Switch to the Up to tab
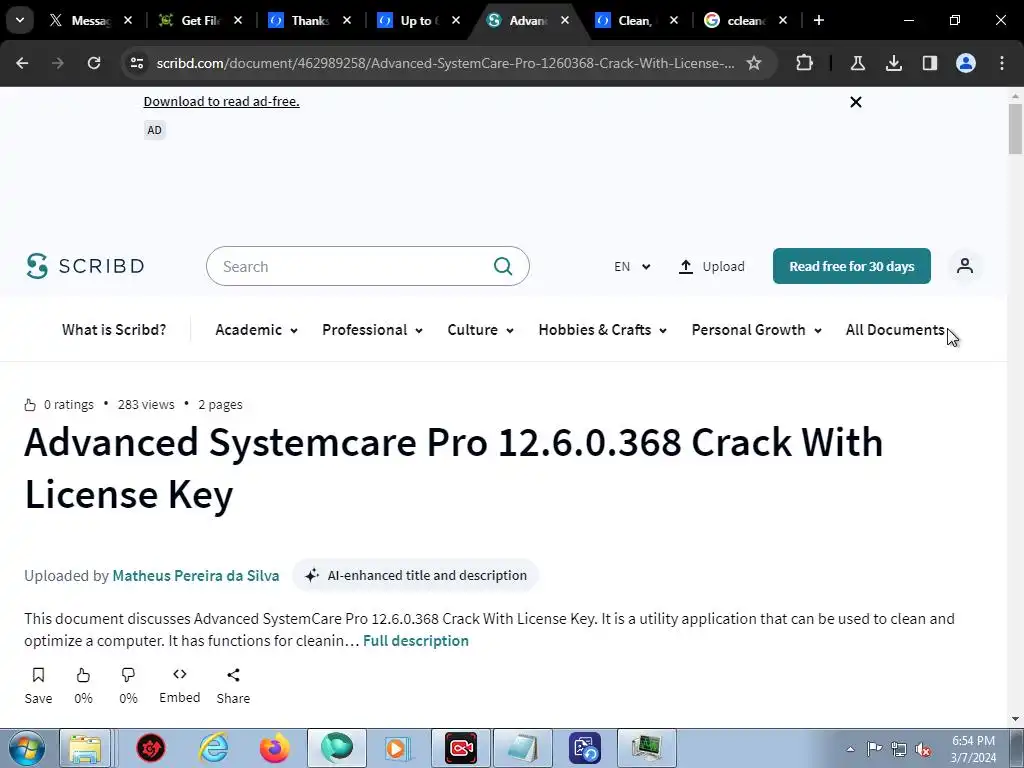This screenshot has width=1024, height=768. tap(418, 20)
